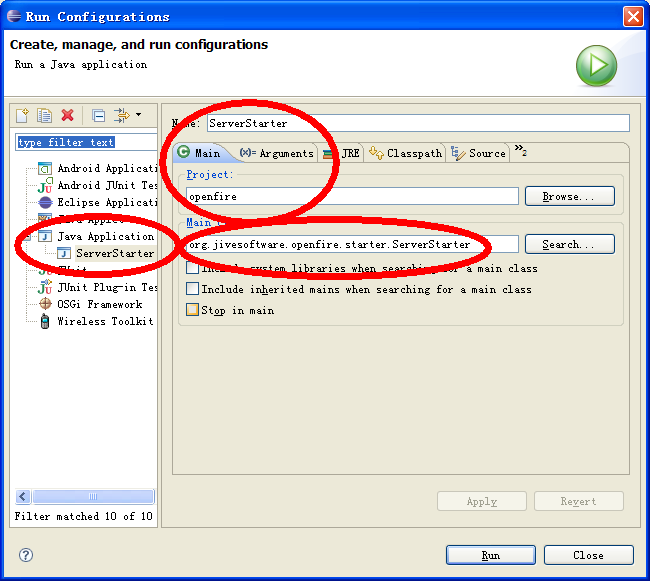The height and width of the screenshot is (581, 650).
Task: Click the Search button
Action: 569,244
